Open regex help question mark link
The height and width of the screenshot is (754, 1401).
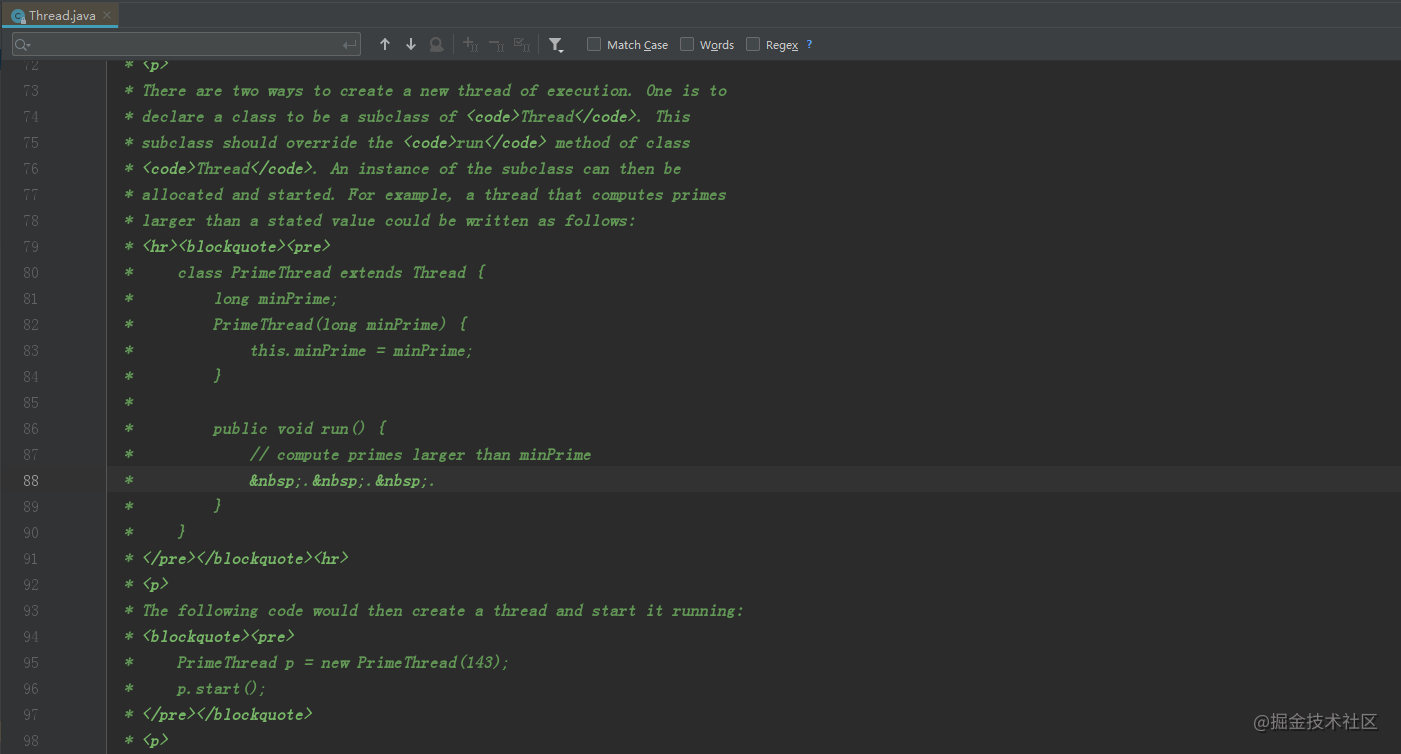pos(809,44)
